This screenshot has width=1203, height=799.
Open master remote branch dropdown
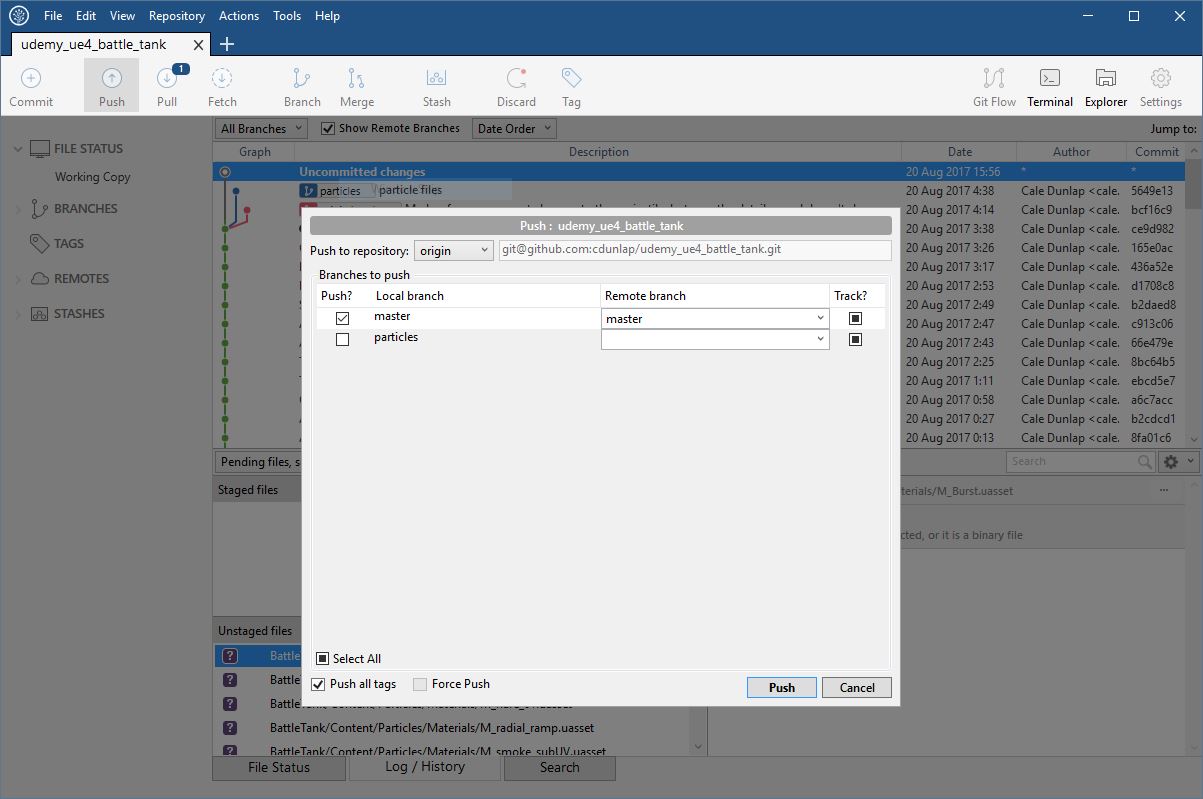click(715, 318)
